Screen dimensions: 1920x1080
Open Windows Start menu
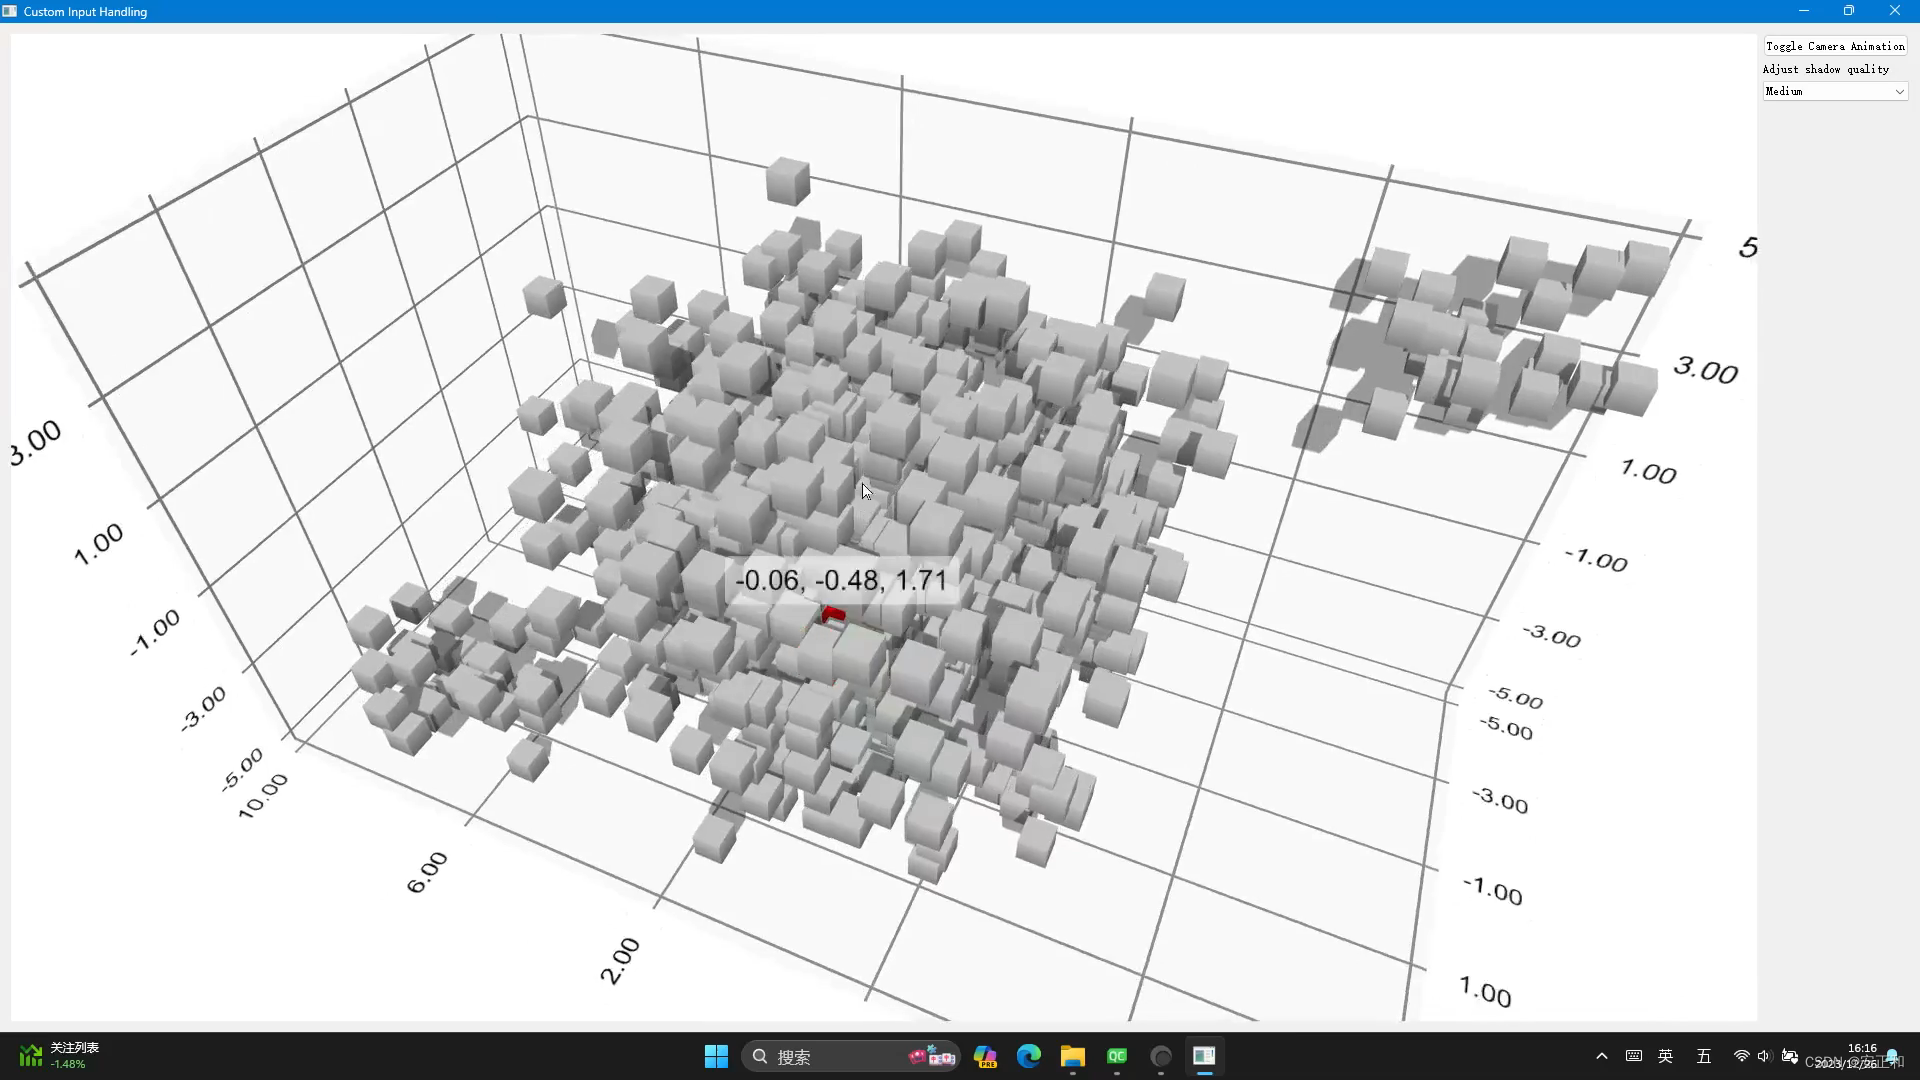(716, 1057)
